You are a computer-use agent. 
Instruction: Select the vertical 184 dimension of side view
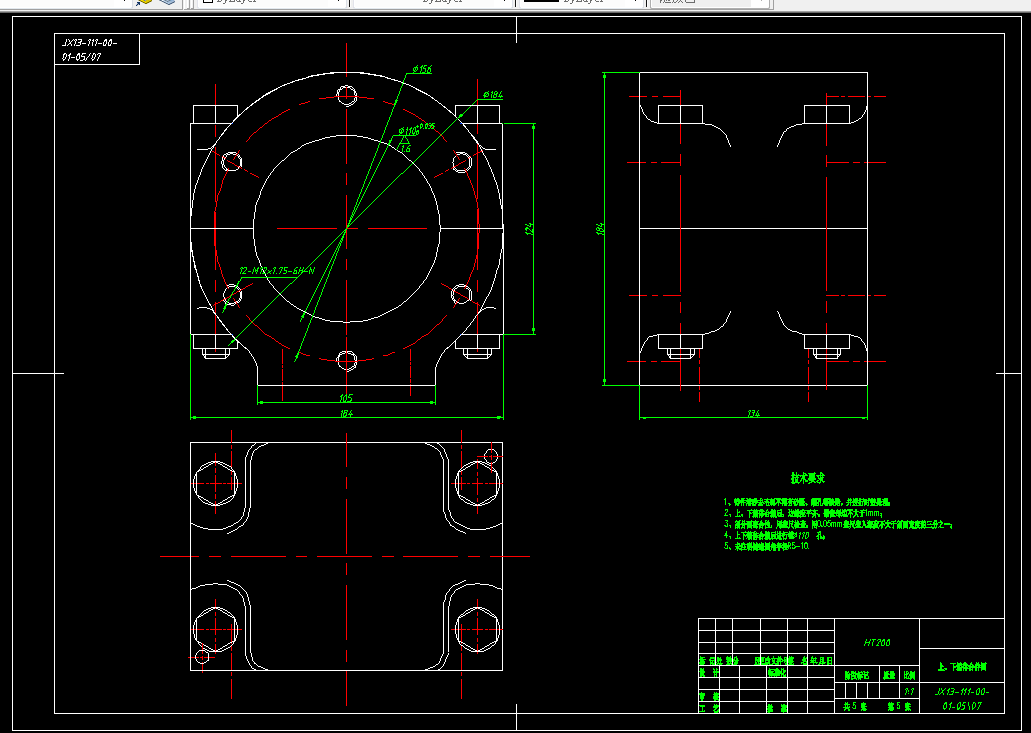[x=600, y=229]
